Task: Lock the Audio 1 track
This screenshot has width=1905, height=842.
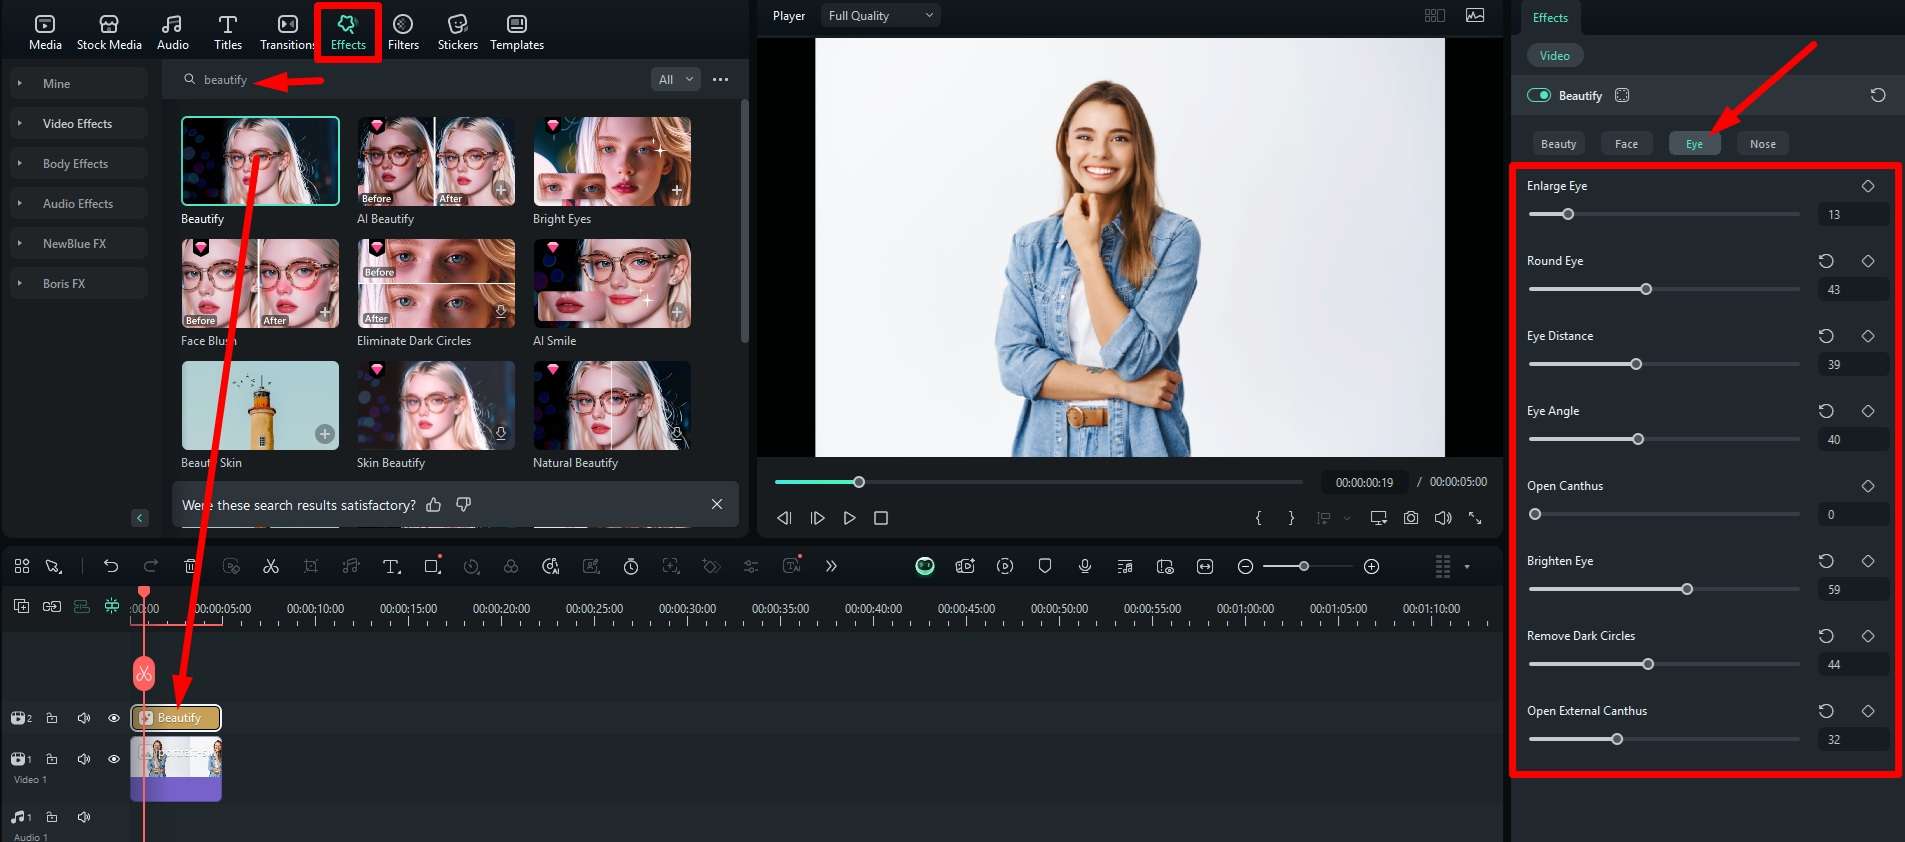Action: pos(52,817)
